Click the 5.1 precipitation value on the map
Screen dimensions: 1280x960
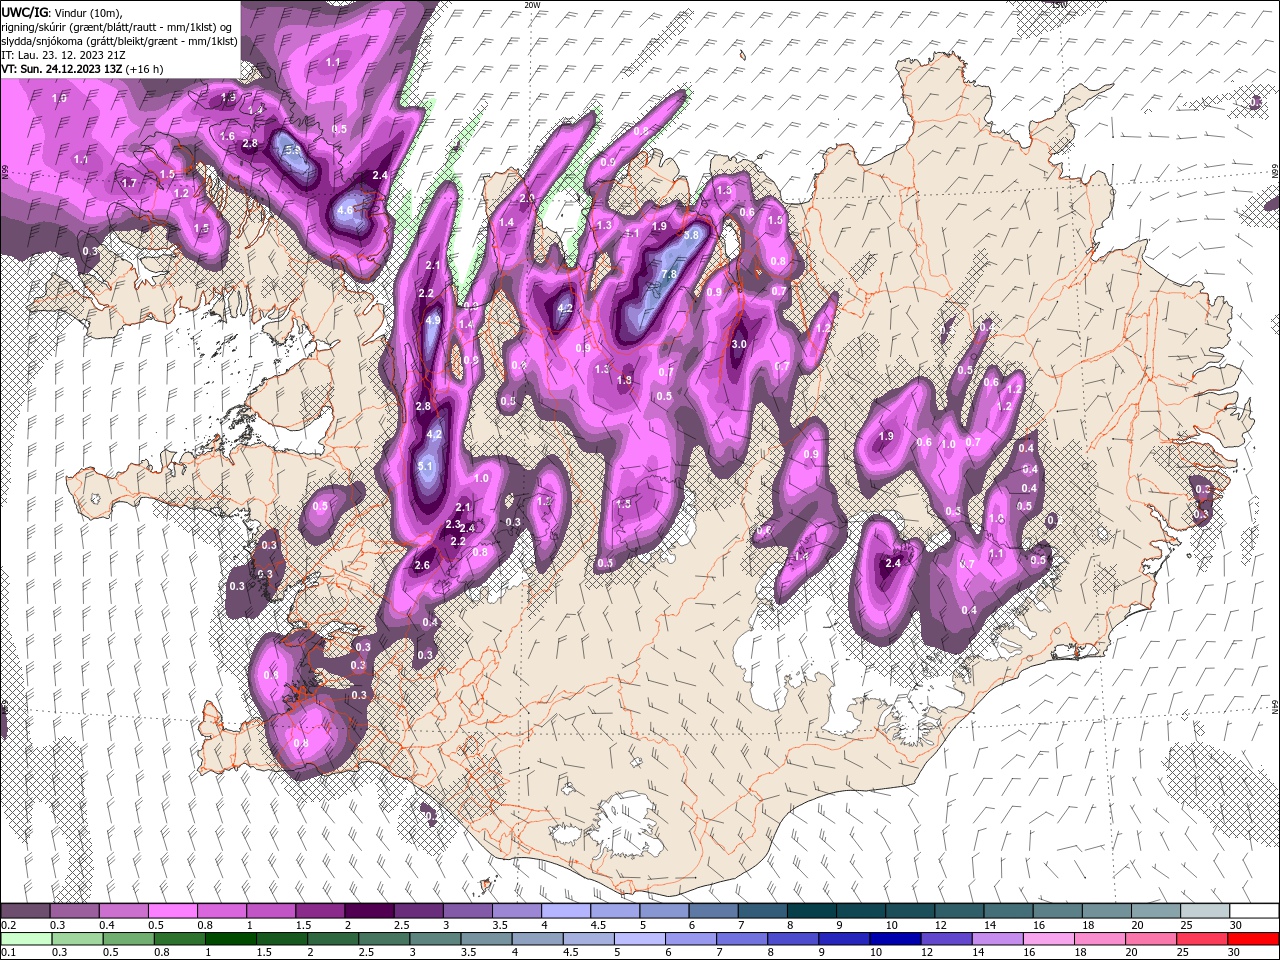[425, 466]
